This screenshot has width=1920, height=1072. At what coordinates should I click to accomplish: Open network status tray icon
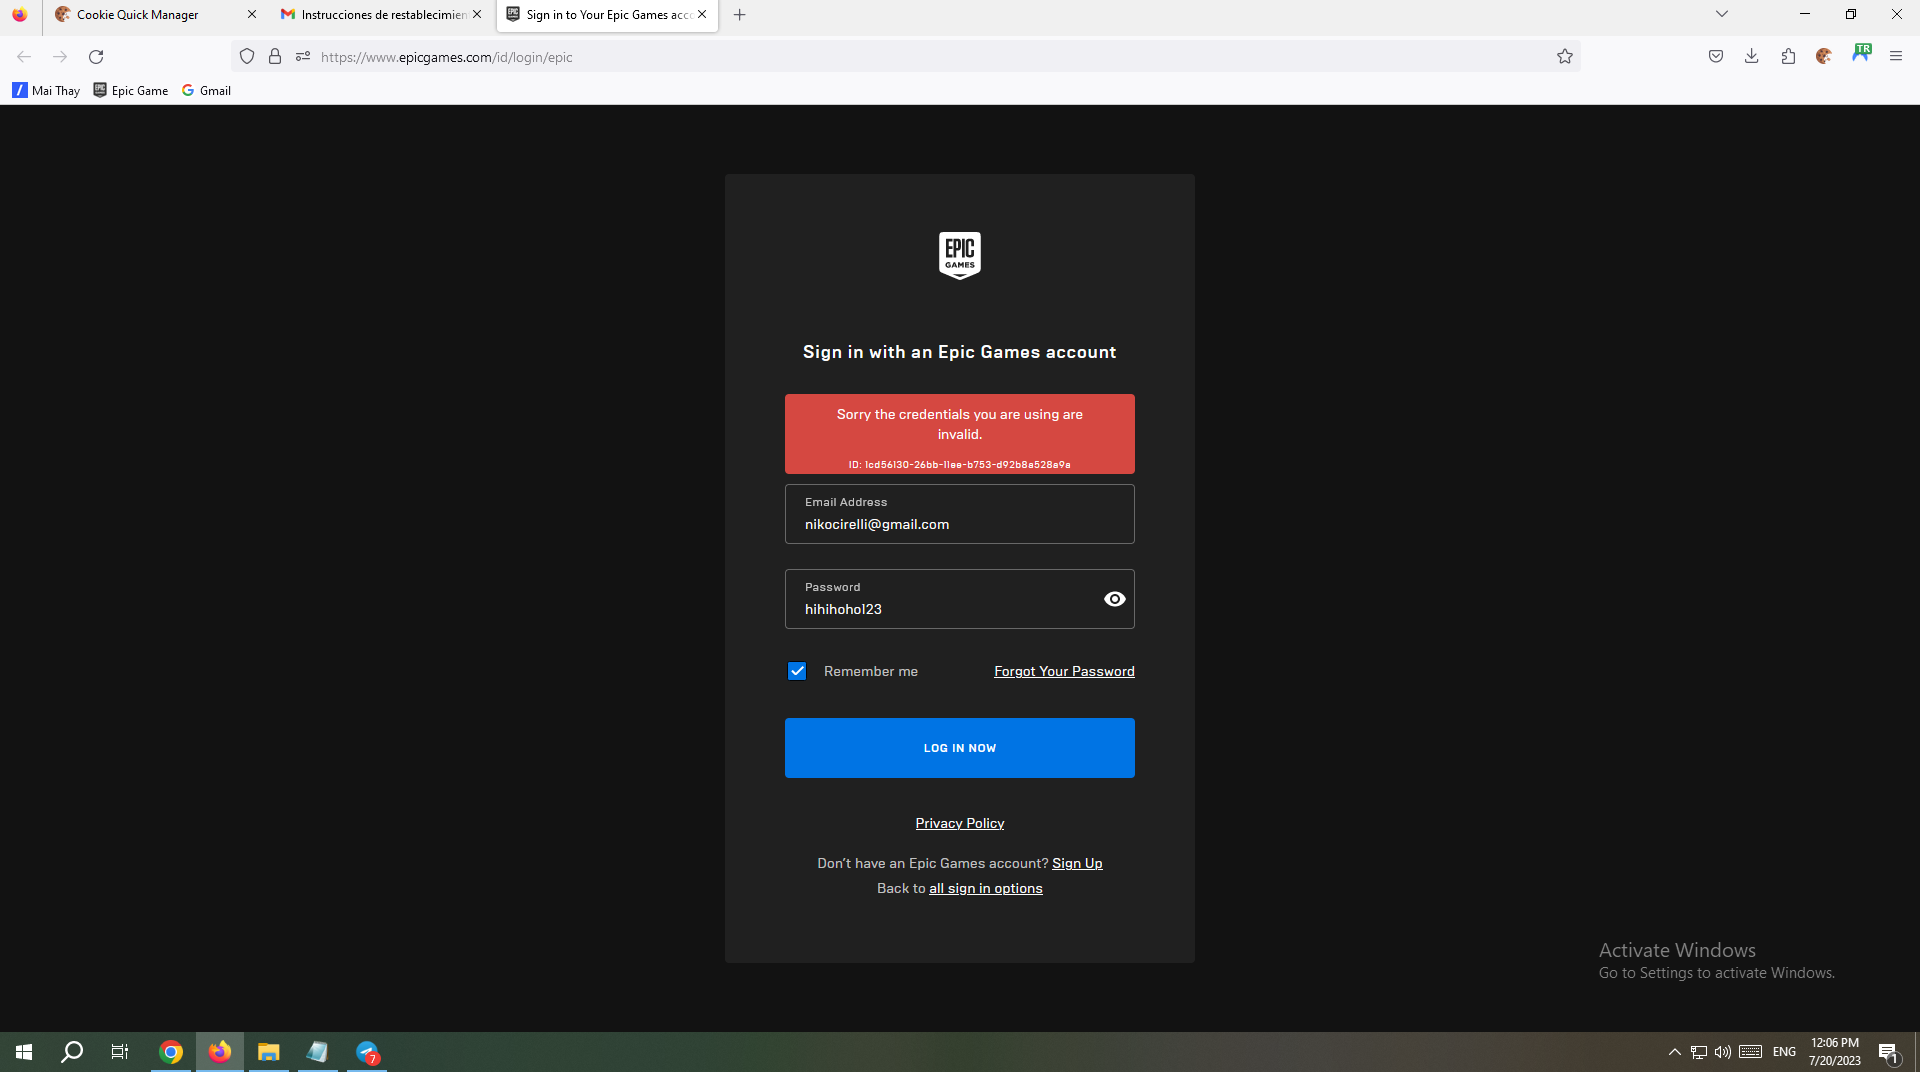pyautogui.click(x=1699, y=1052)
